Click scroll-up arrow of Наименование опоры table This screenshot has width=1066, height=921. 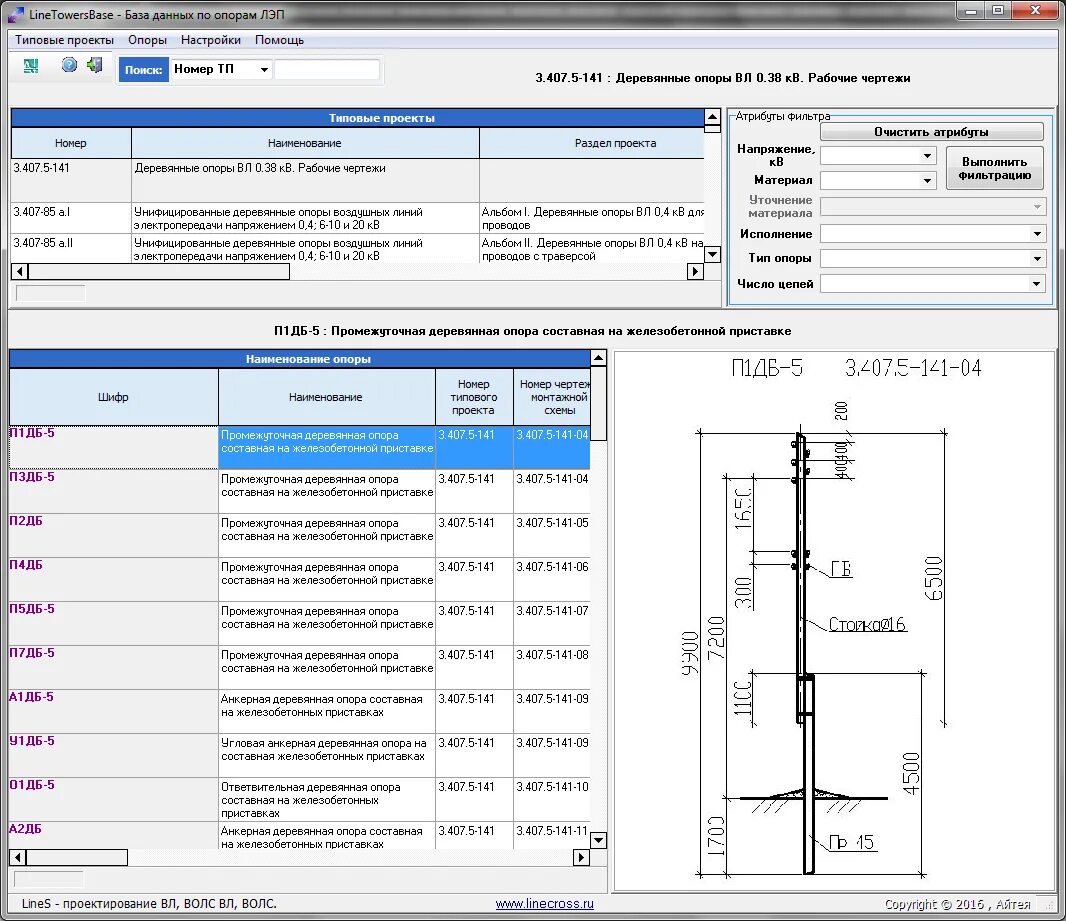point(598,358)
